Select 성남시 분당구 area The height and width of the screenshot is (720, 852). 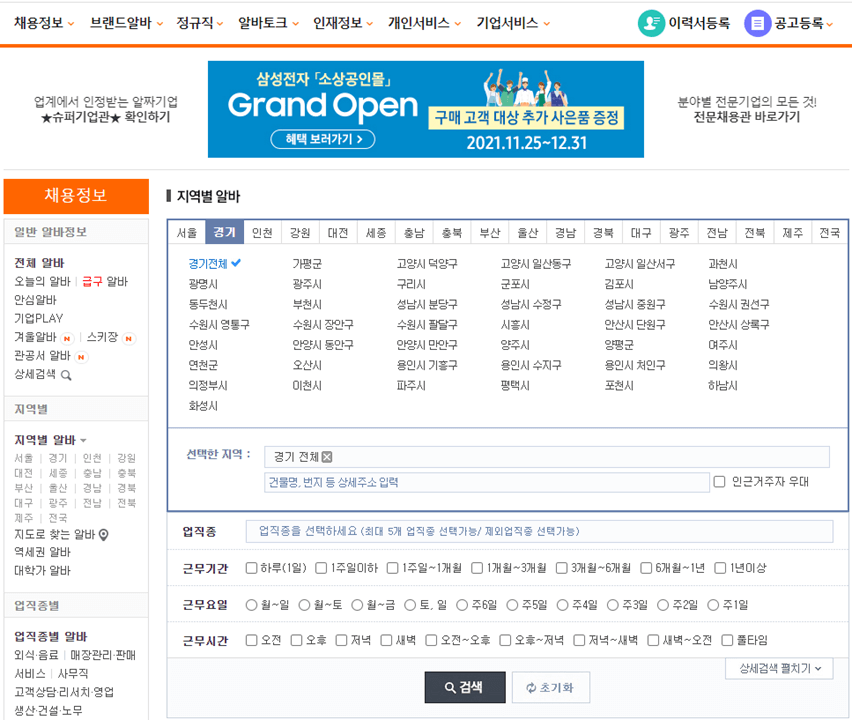tap(427, 304)
